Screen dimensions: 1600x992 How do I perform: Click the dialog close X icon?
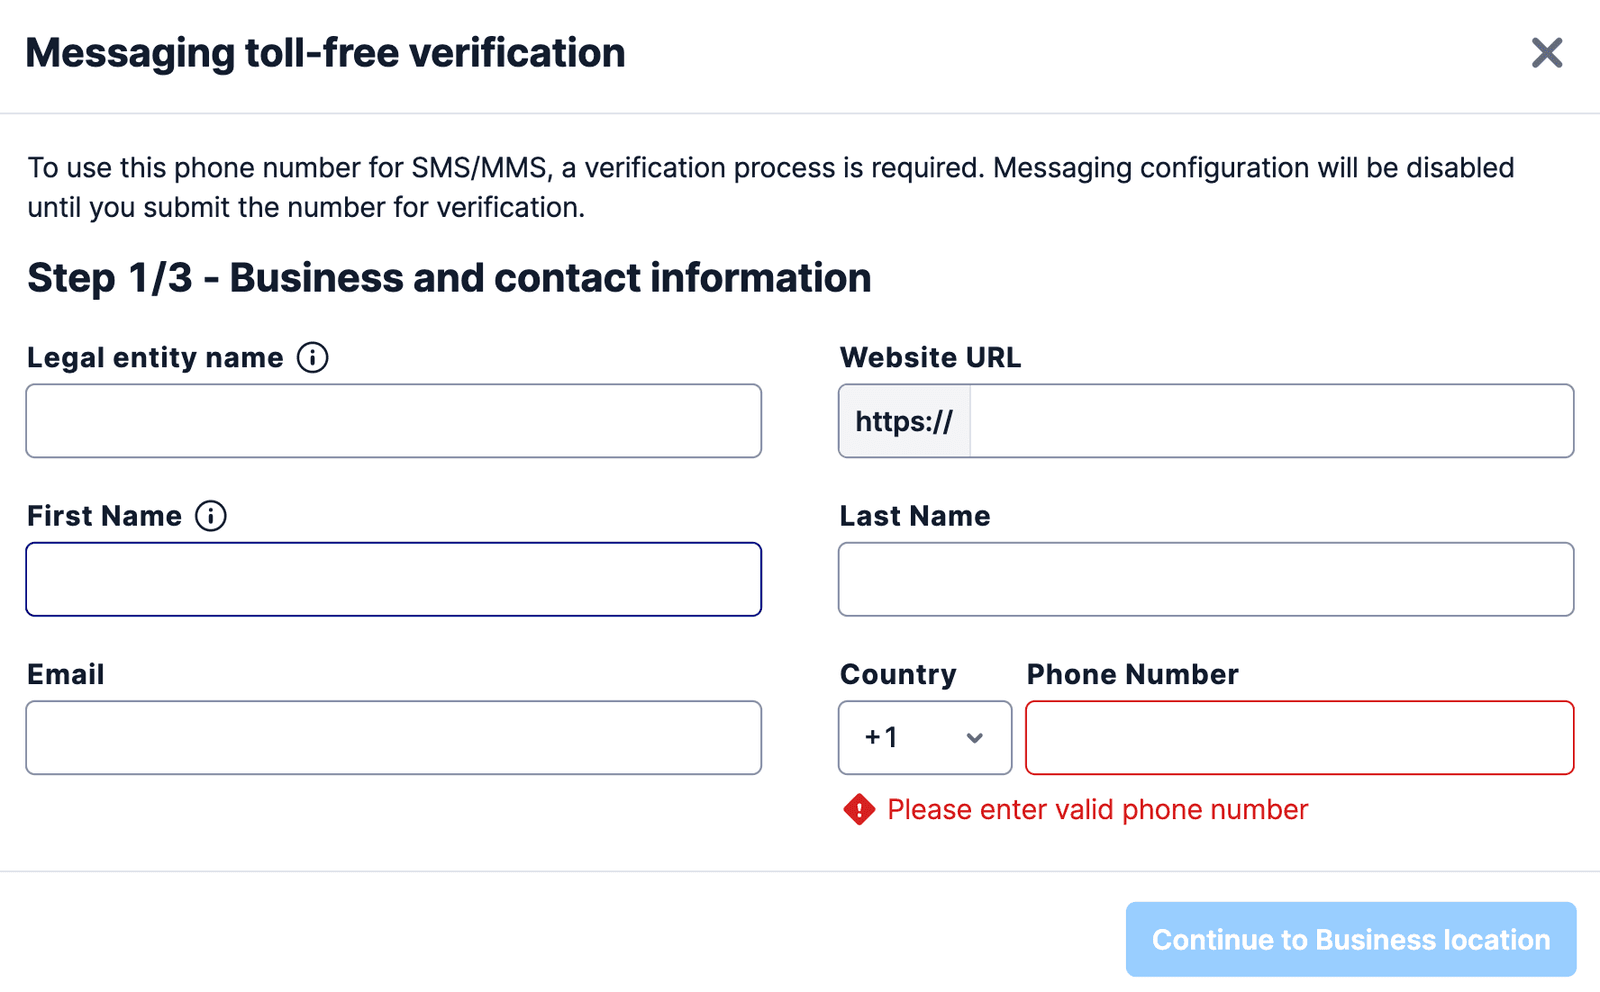[x=1546, y=54]
